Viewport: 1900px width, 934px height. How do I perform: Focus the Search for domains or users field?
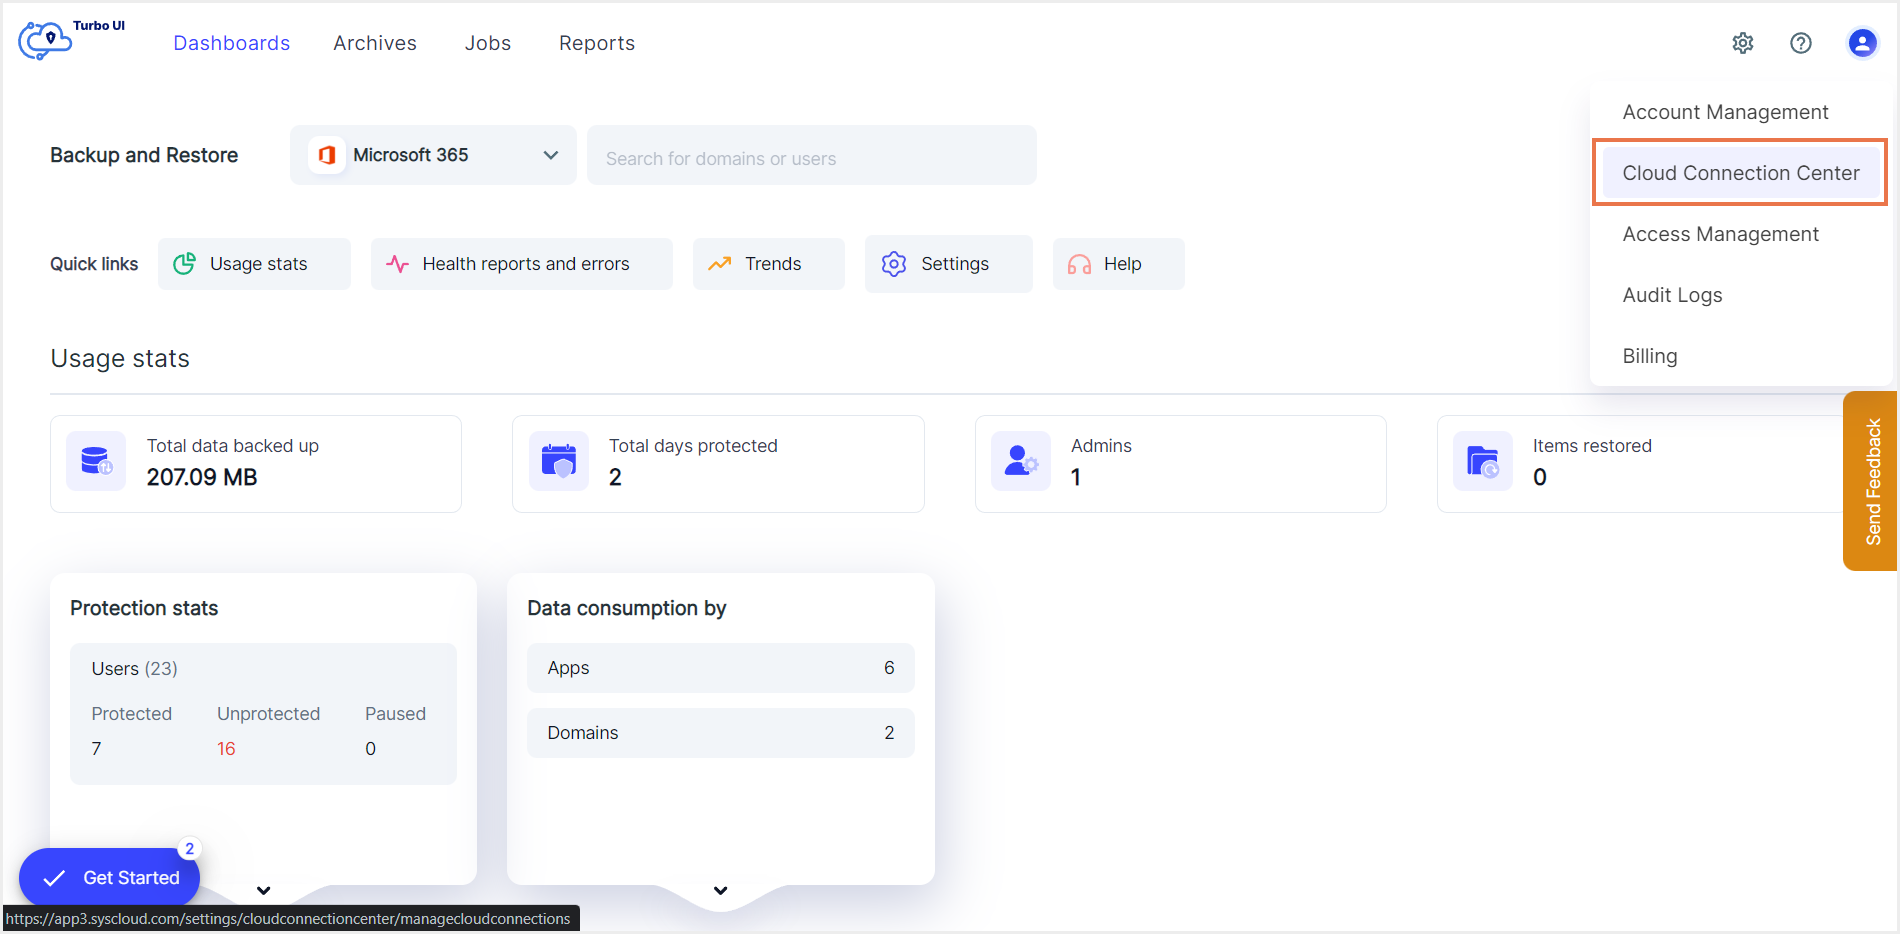click(811, 158)
